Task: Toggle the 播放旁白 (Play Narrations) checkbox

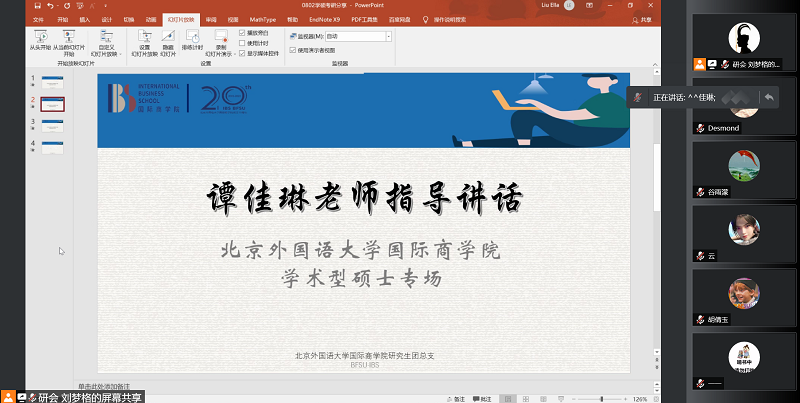Action: click(x=242, y=34)
